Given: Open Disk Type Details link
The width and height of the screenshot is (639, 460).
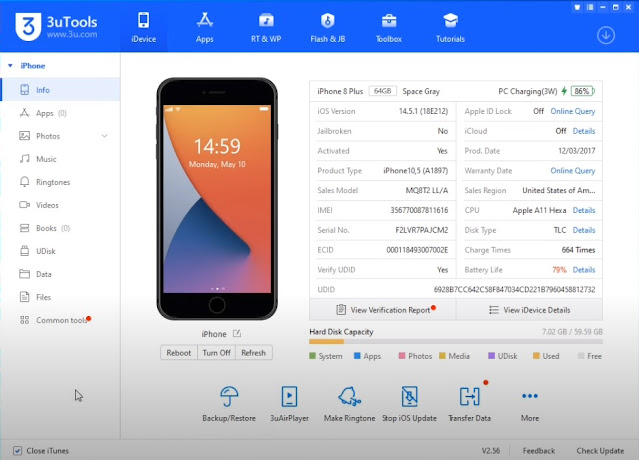Looking at the screenshot, I should click(584, 230).
